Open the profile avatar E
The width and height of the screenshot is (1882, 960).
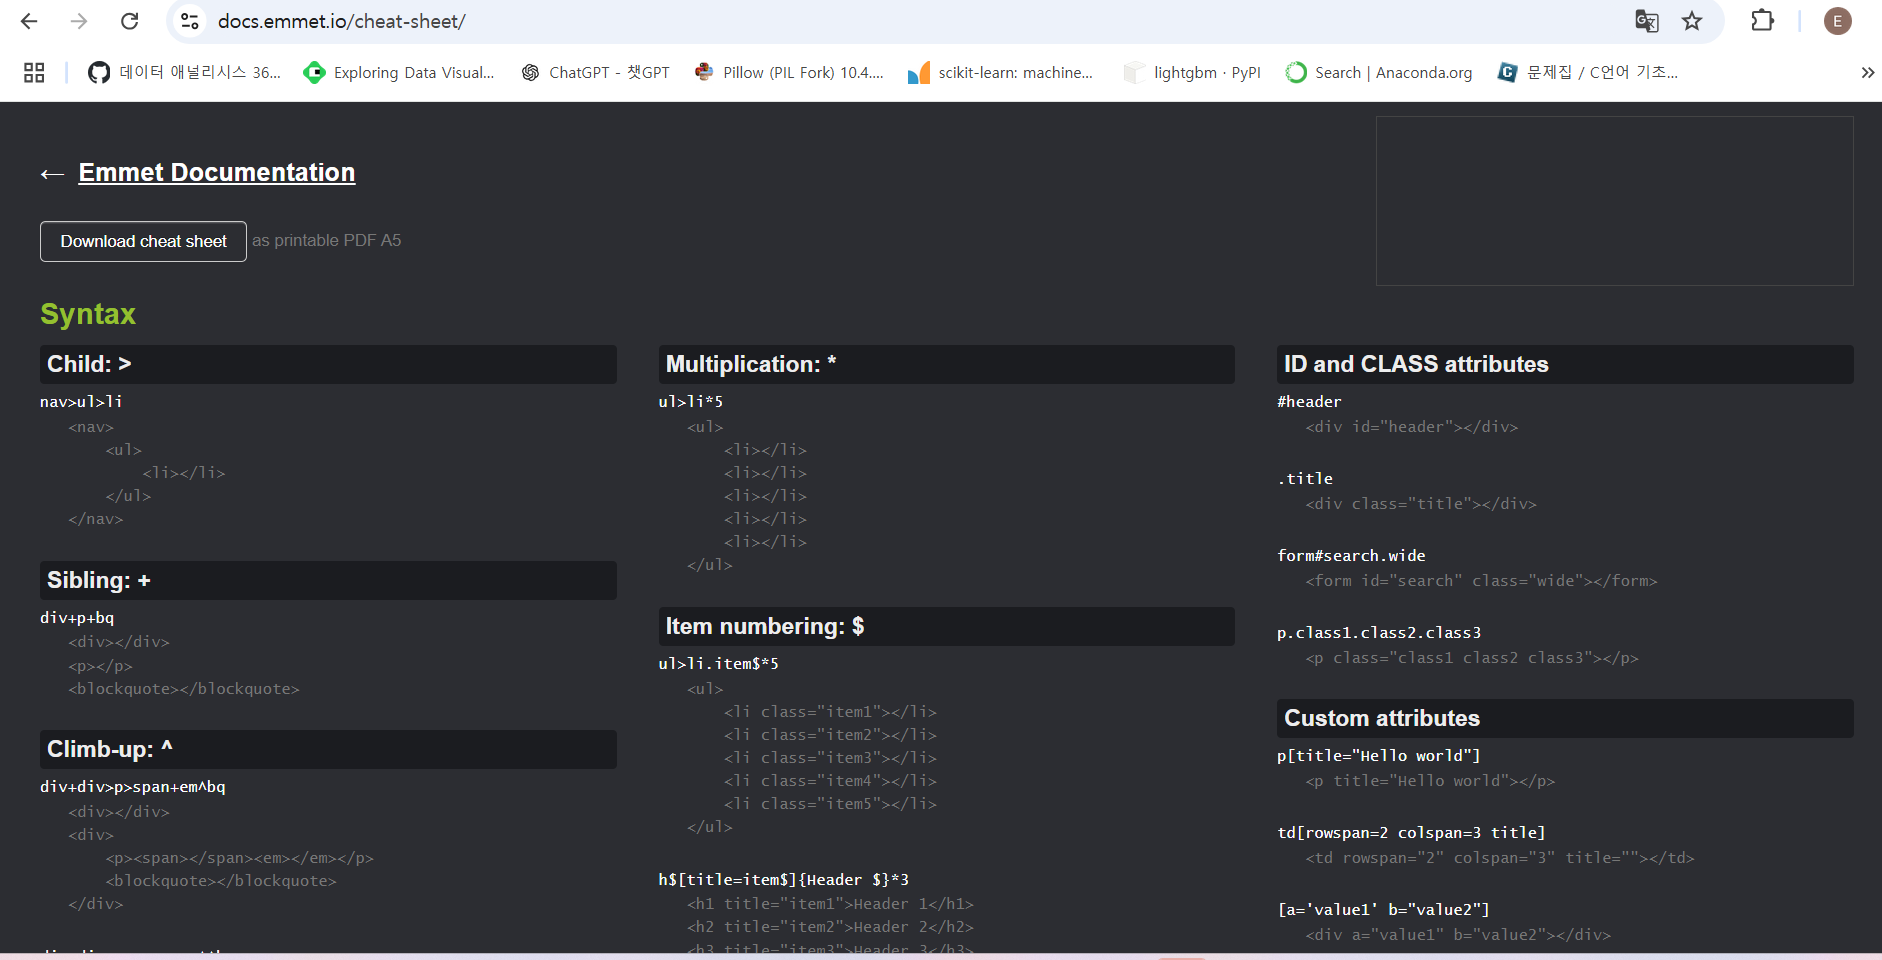[1837, 21]
